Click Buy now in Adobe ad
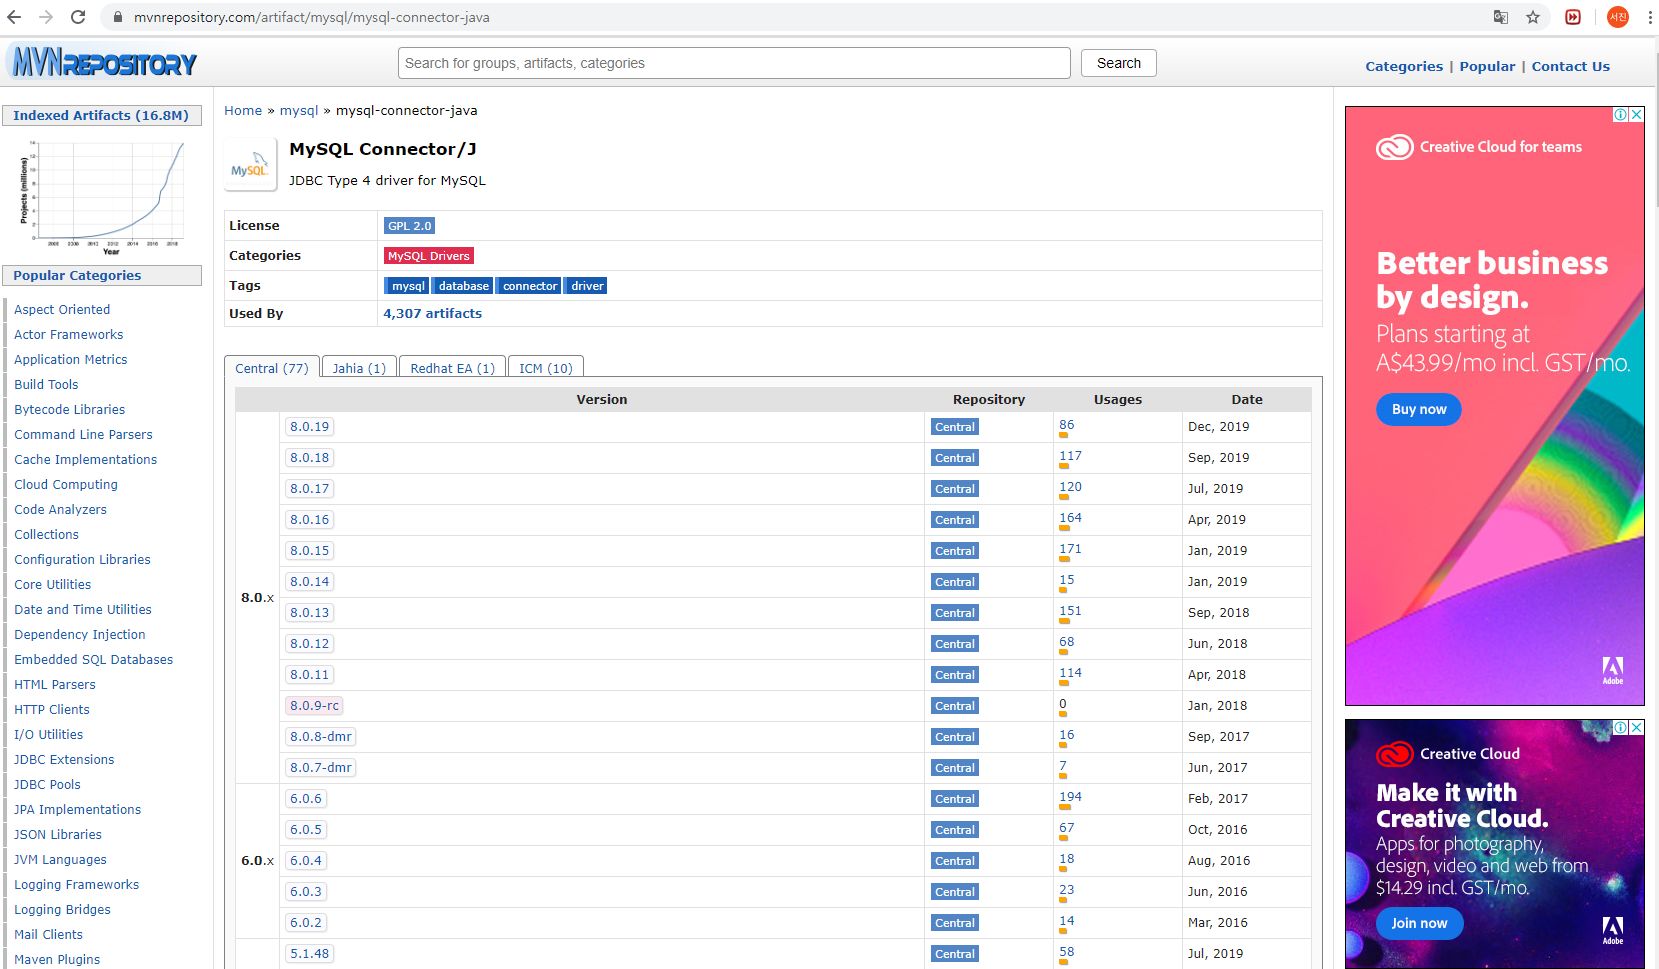The height and width of the screenshot is (969, 1659). 1418,409
